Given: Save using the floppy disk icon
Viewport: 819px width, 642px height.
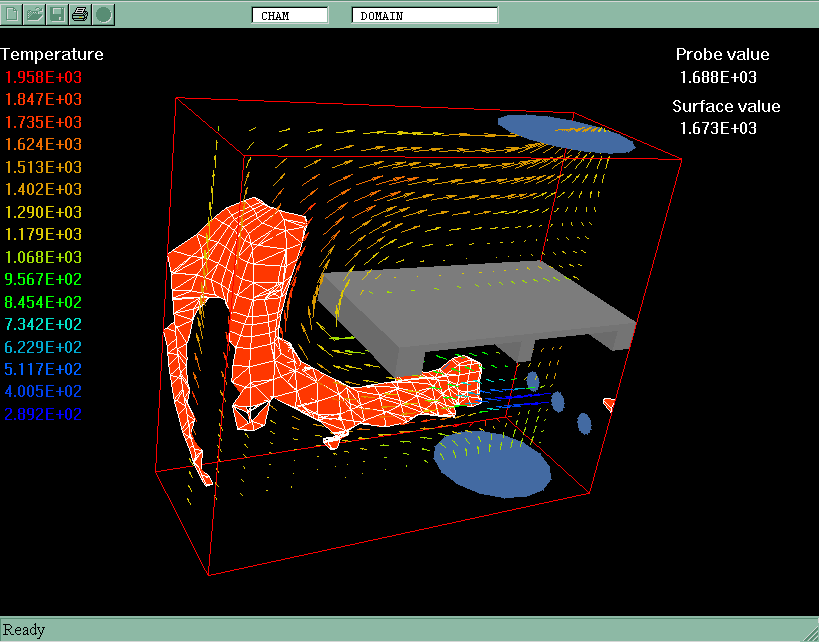Looking at the screenshot, I should [x=57, y=14].
